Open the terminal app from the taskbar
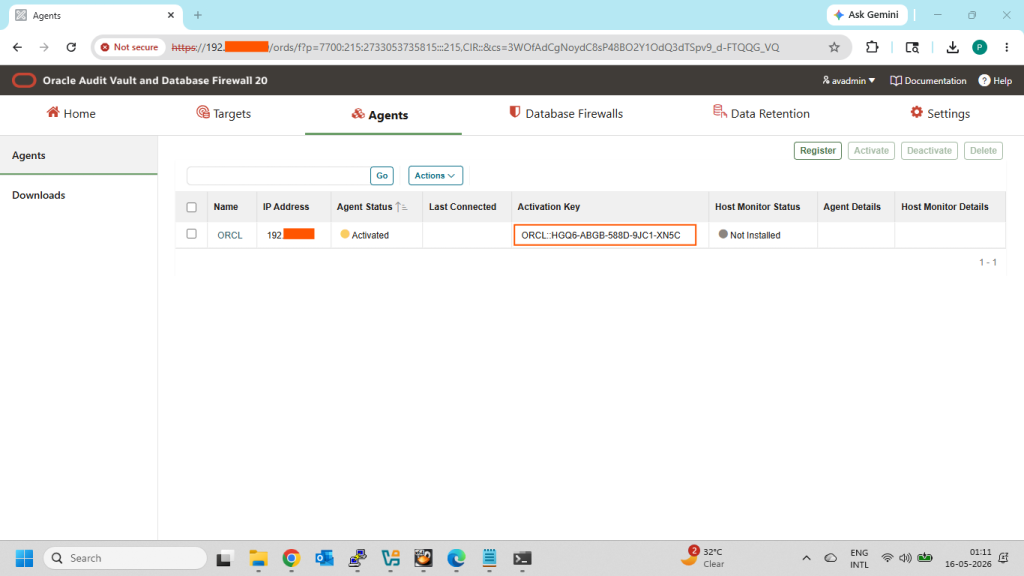Image resolution: width=1024 pixels, height=576 pixels. [x=522, y=558]
